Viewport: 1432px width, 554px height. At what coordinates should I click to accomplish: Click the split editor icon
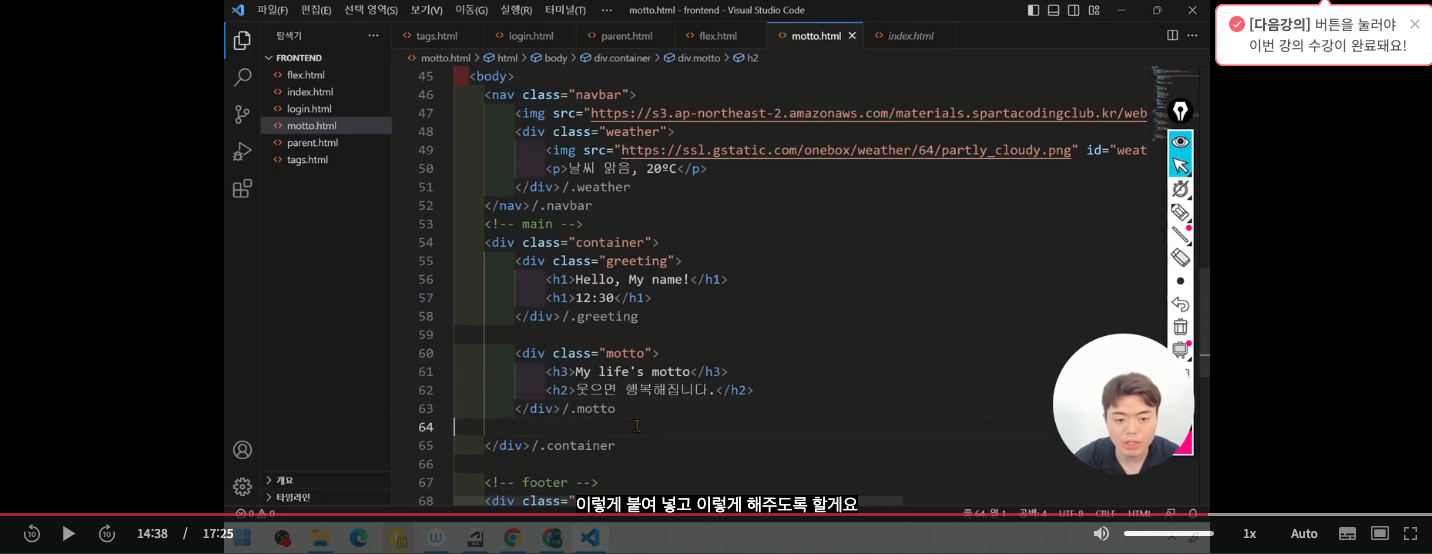pyautogui.click(x=1172, y=35)
